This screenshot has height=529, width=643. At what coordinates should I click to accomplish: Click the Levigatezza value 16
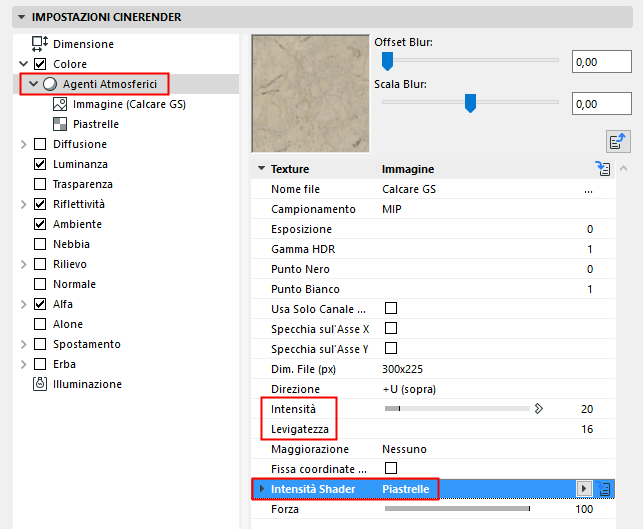point(587,429)
